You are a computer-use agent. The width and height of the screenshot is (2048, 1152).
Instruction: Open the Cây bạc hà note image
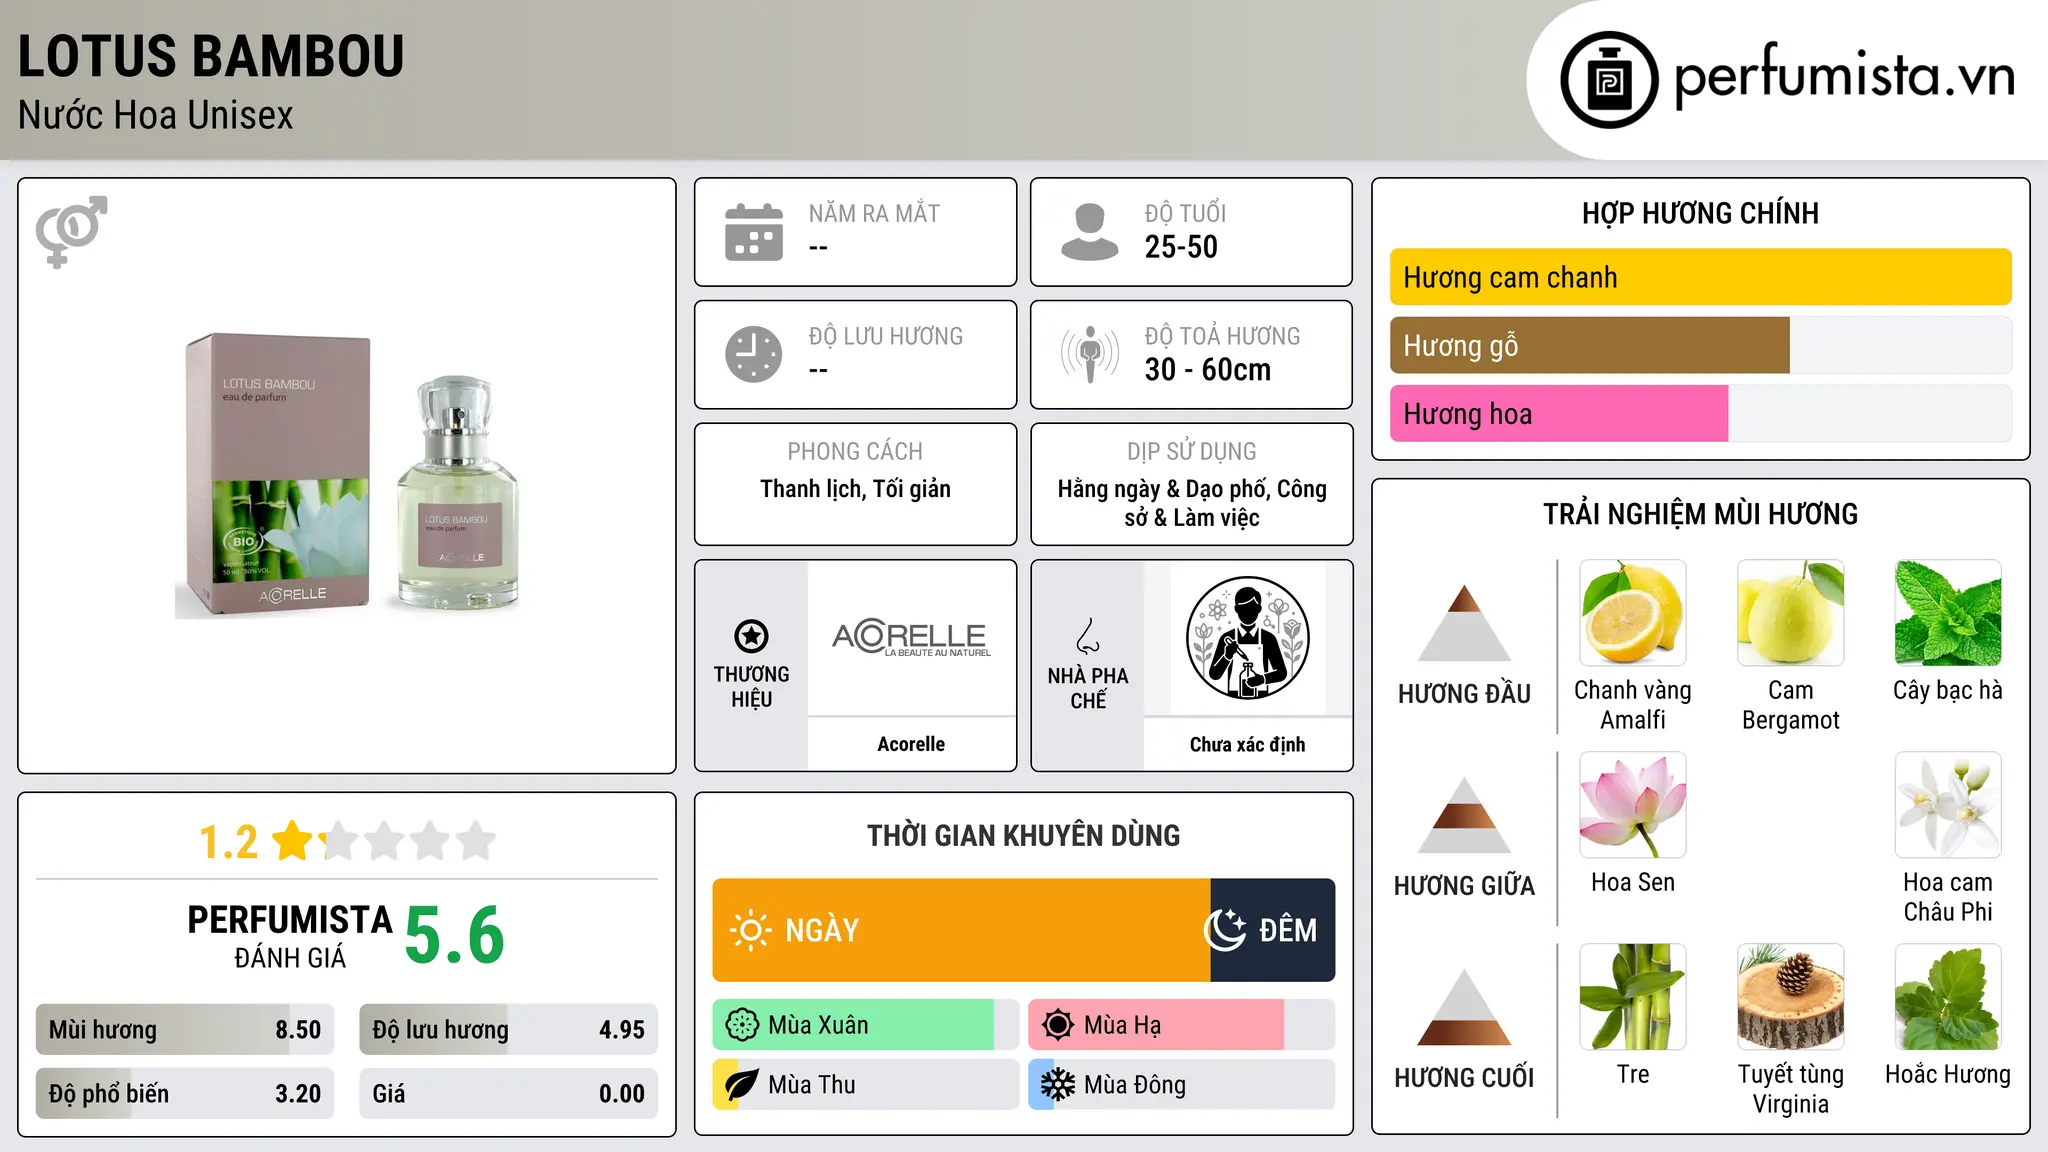tap(1948, 613)
